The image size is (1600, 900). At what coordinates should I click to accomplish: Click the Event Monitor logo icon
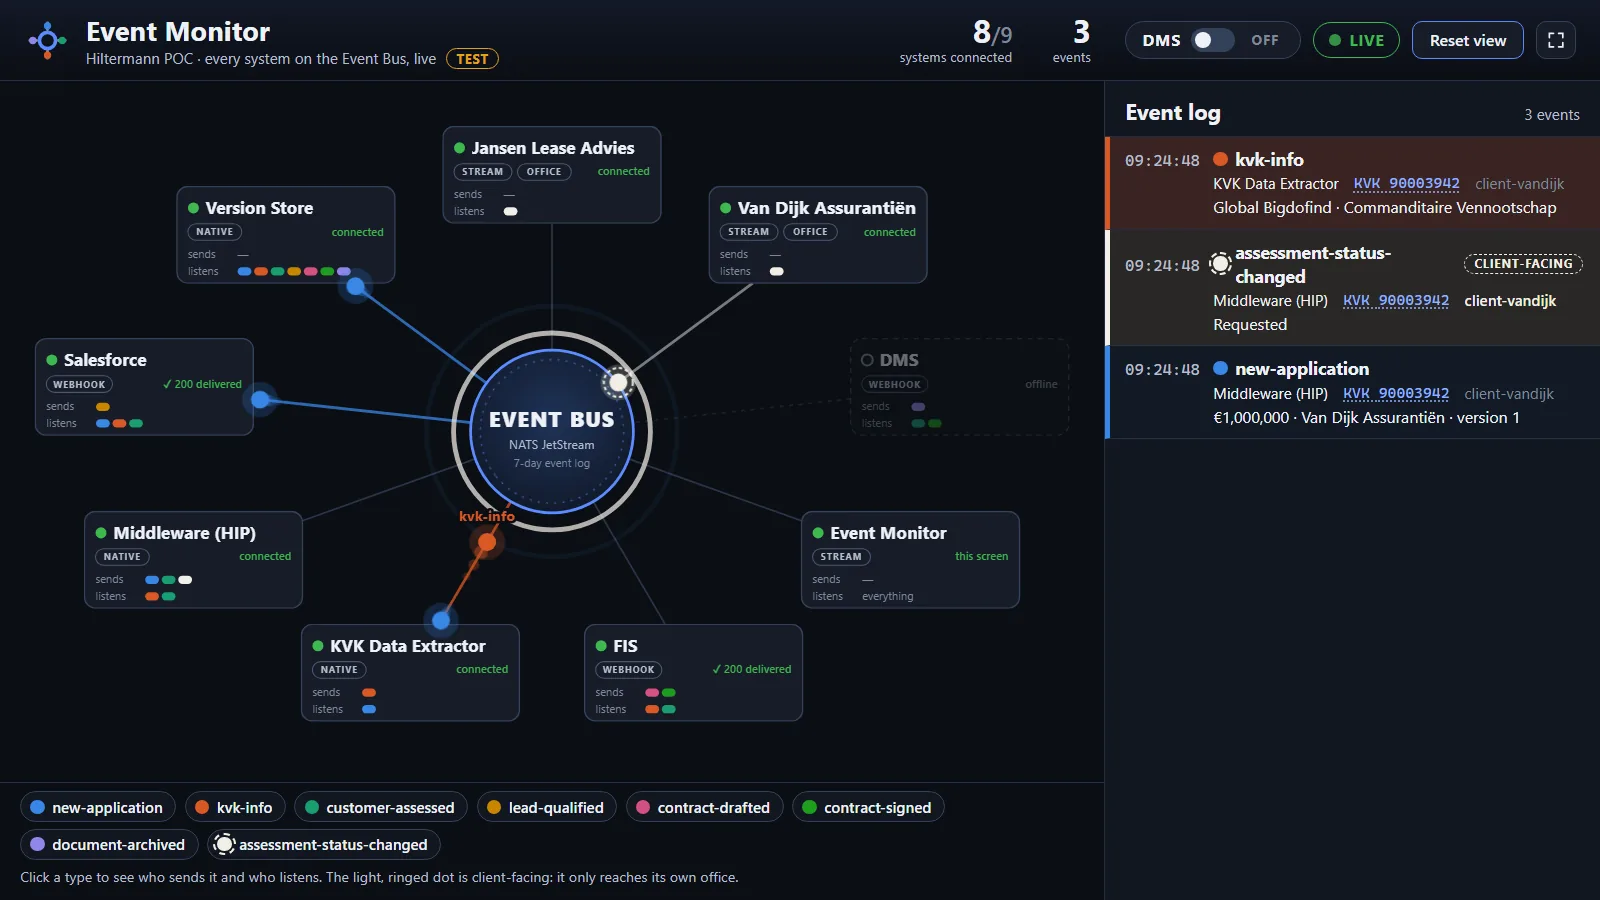point(47,40)
